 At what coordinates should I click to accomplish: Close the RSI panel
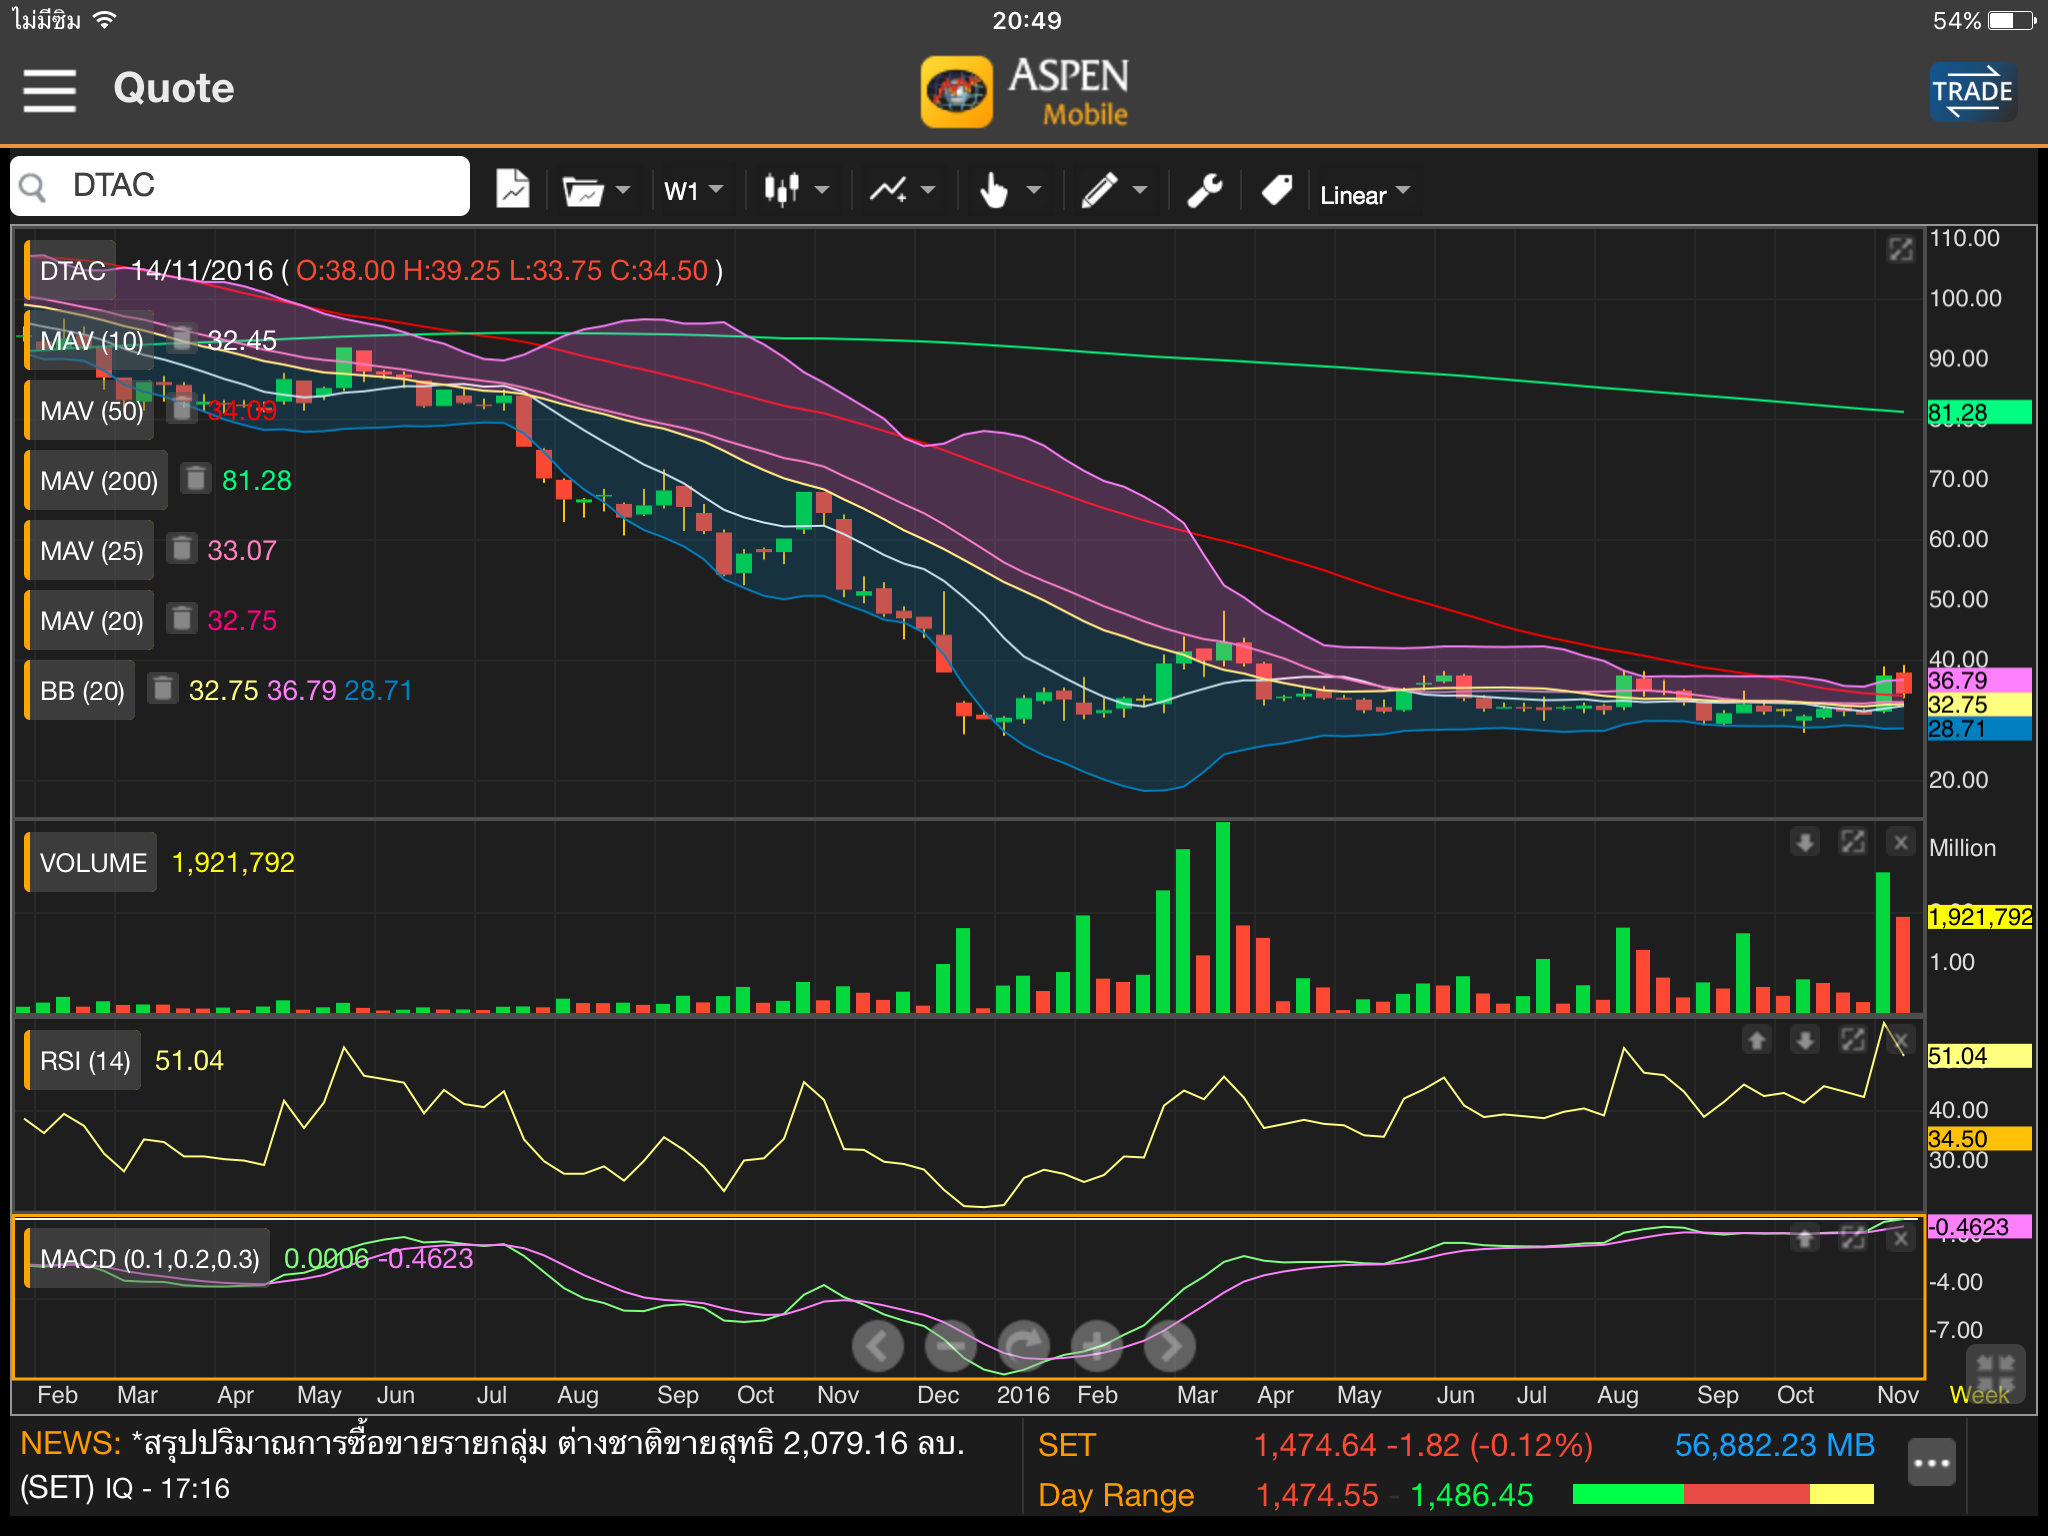[x=1901, y=1040]
